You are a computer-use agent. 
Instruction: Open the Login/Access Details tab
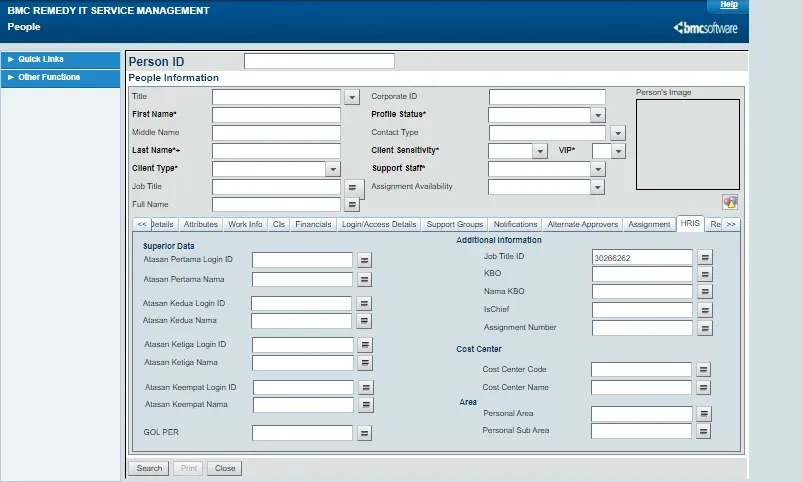click(379, 224)
